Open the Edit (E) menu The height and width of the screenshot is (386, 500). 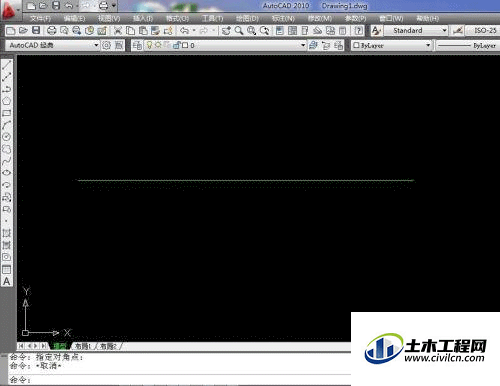pyautogui.click(x=74, y=19)
